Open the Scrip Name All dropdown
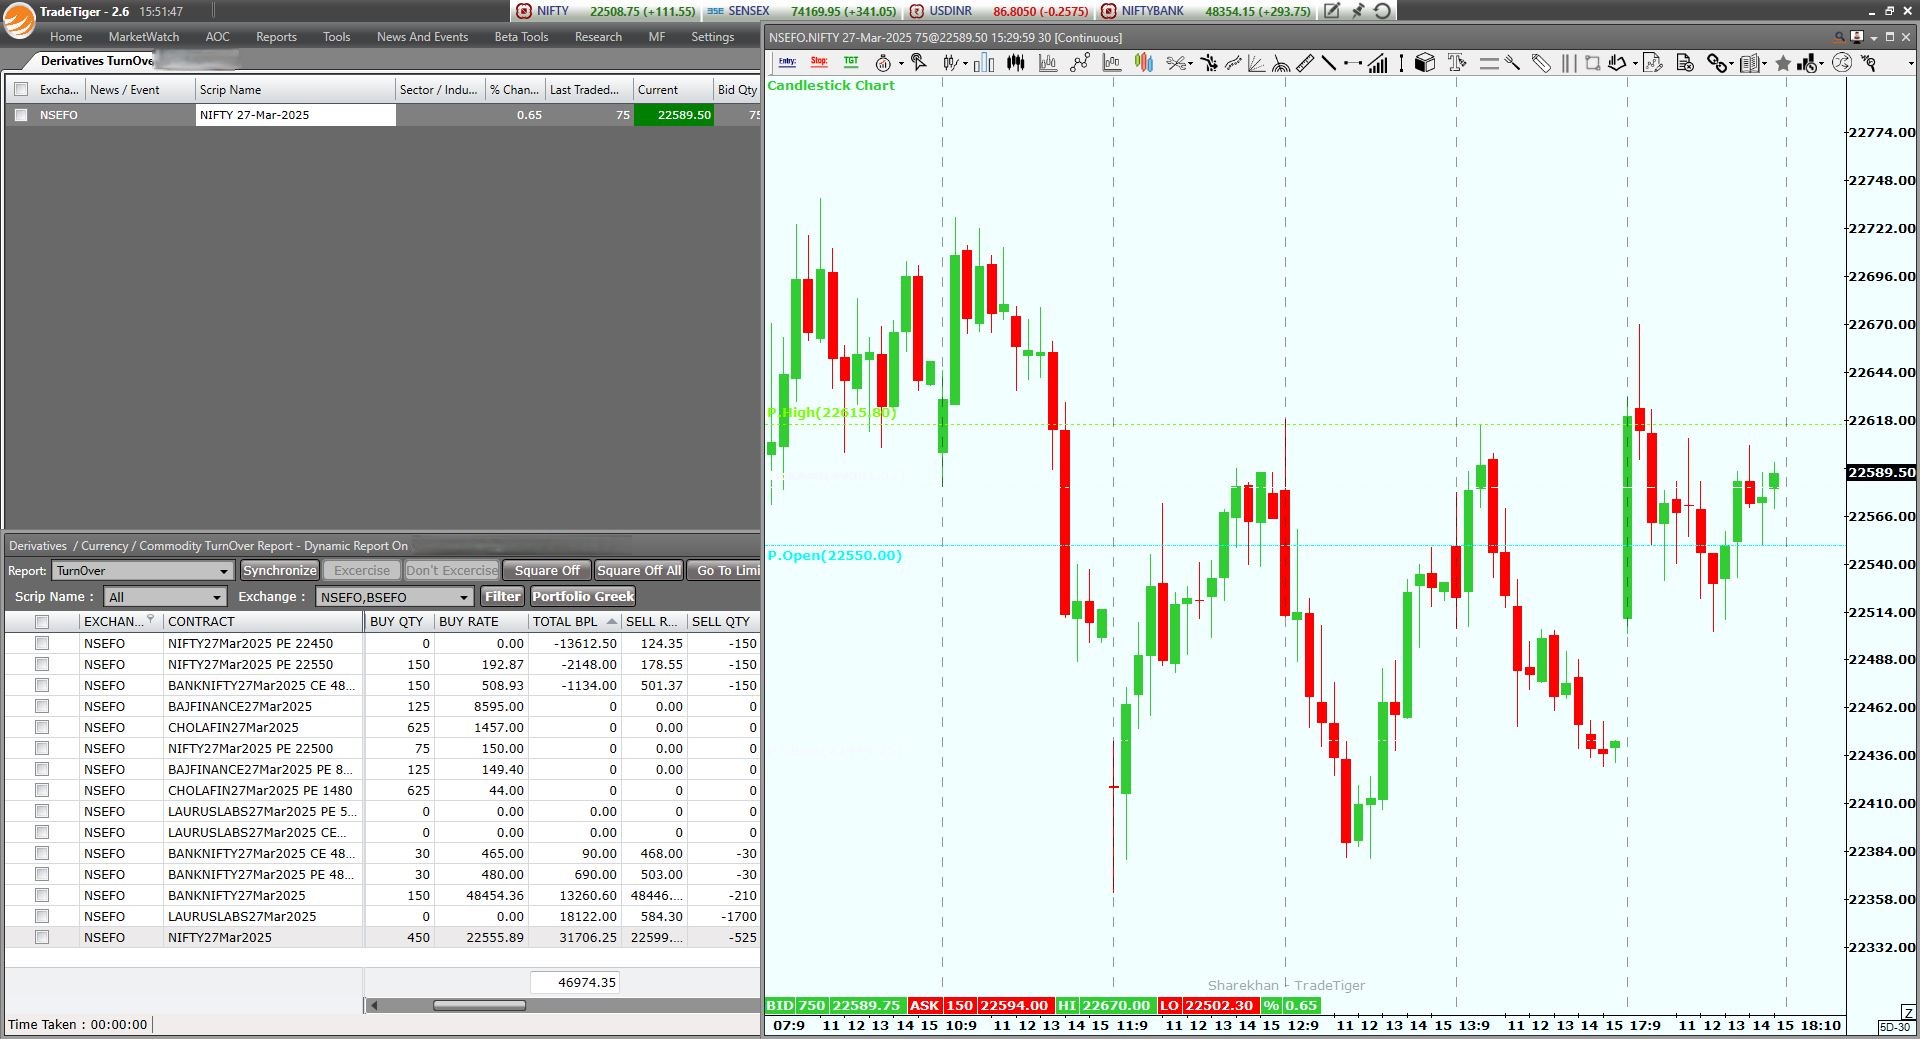 pos(165,596)
